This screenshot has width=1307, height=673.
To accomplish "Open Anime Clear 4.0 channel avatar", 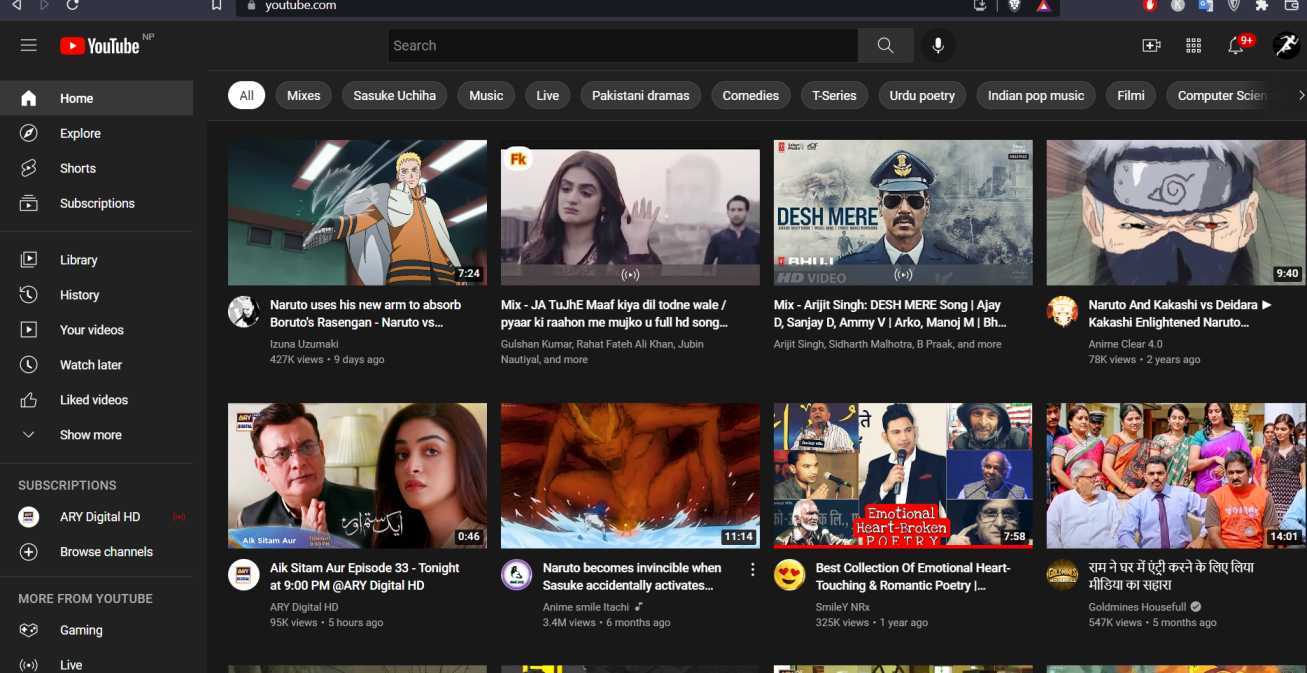I will click(1063, 312).
